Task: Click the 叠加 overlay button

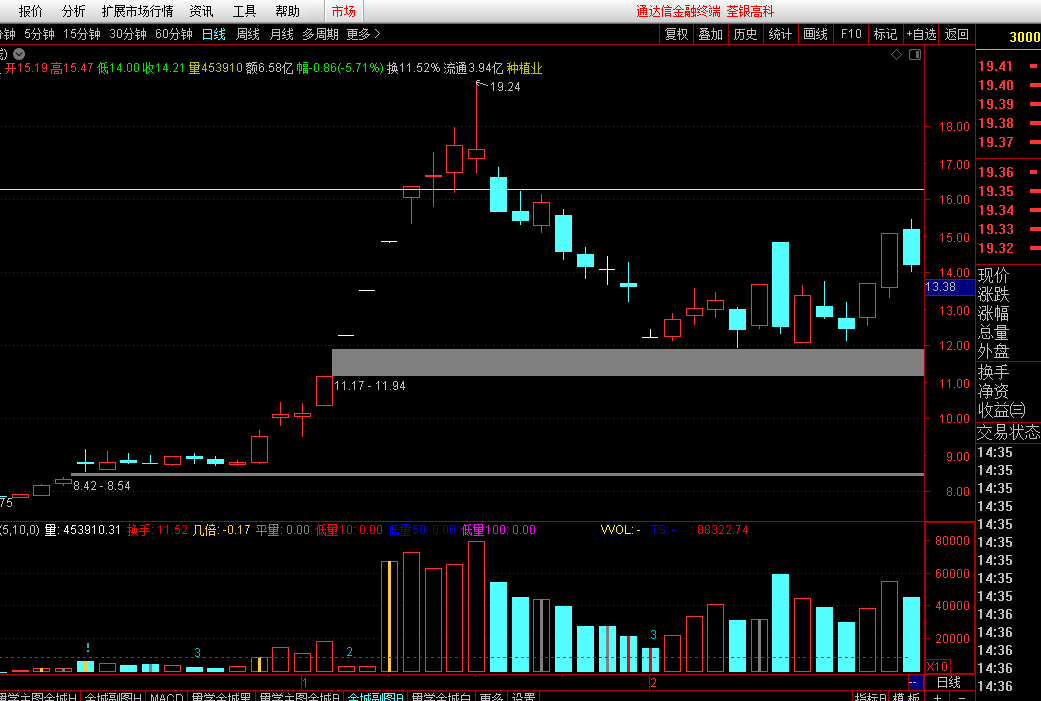Action: [x=710, y=34]
